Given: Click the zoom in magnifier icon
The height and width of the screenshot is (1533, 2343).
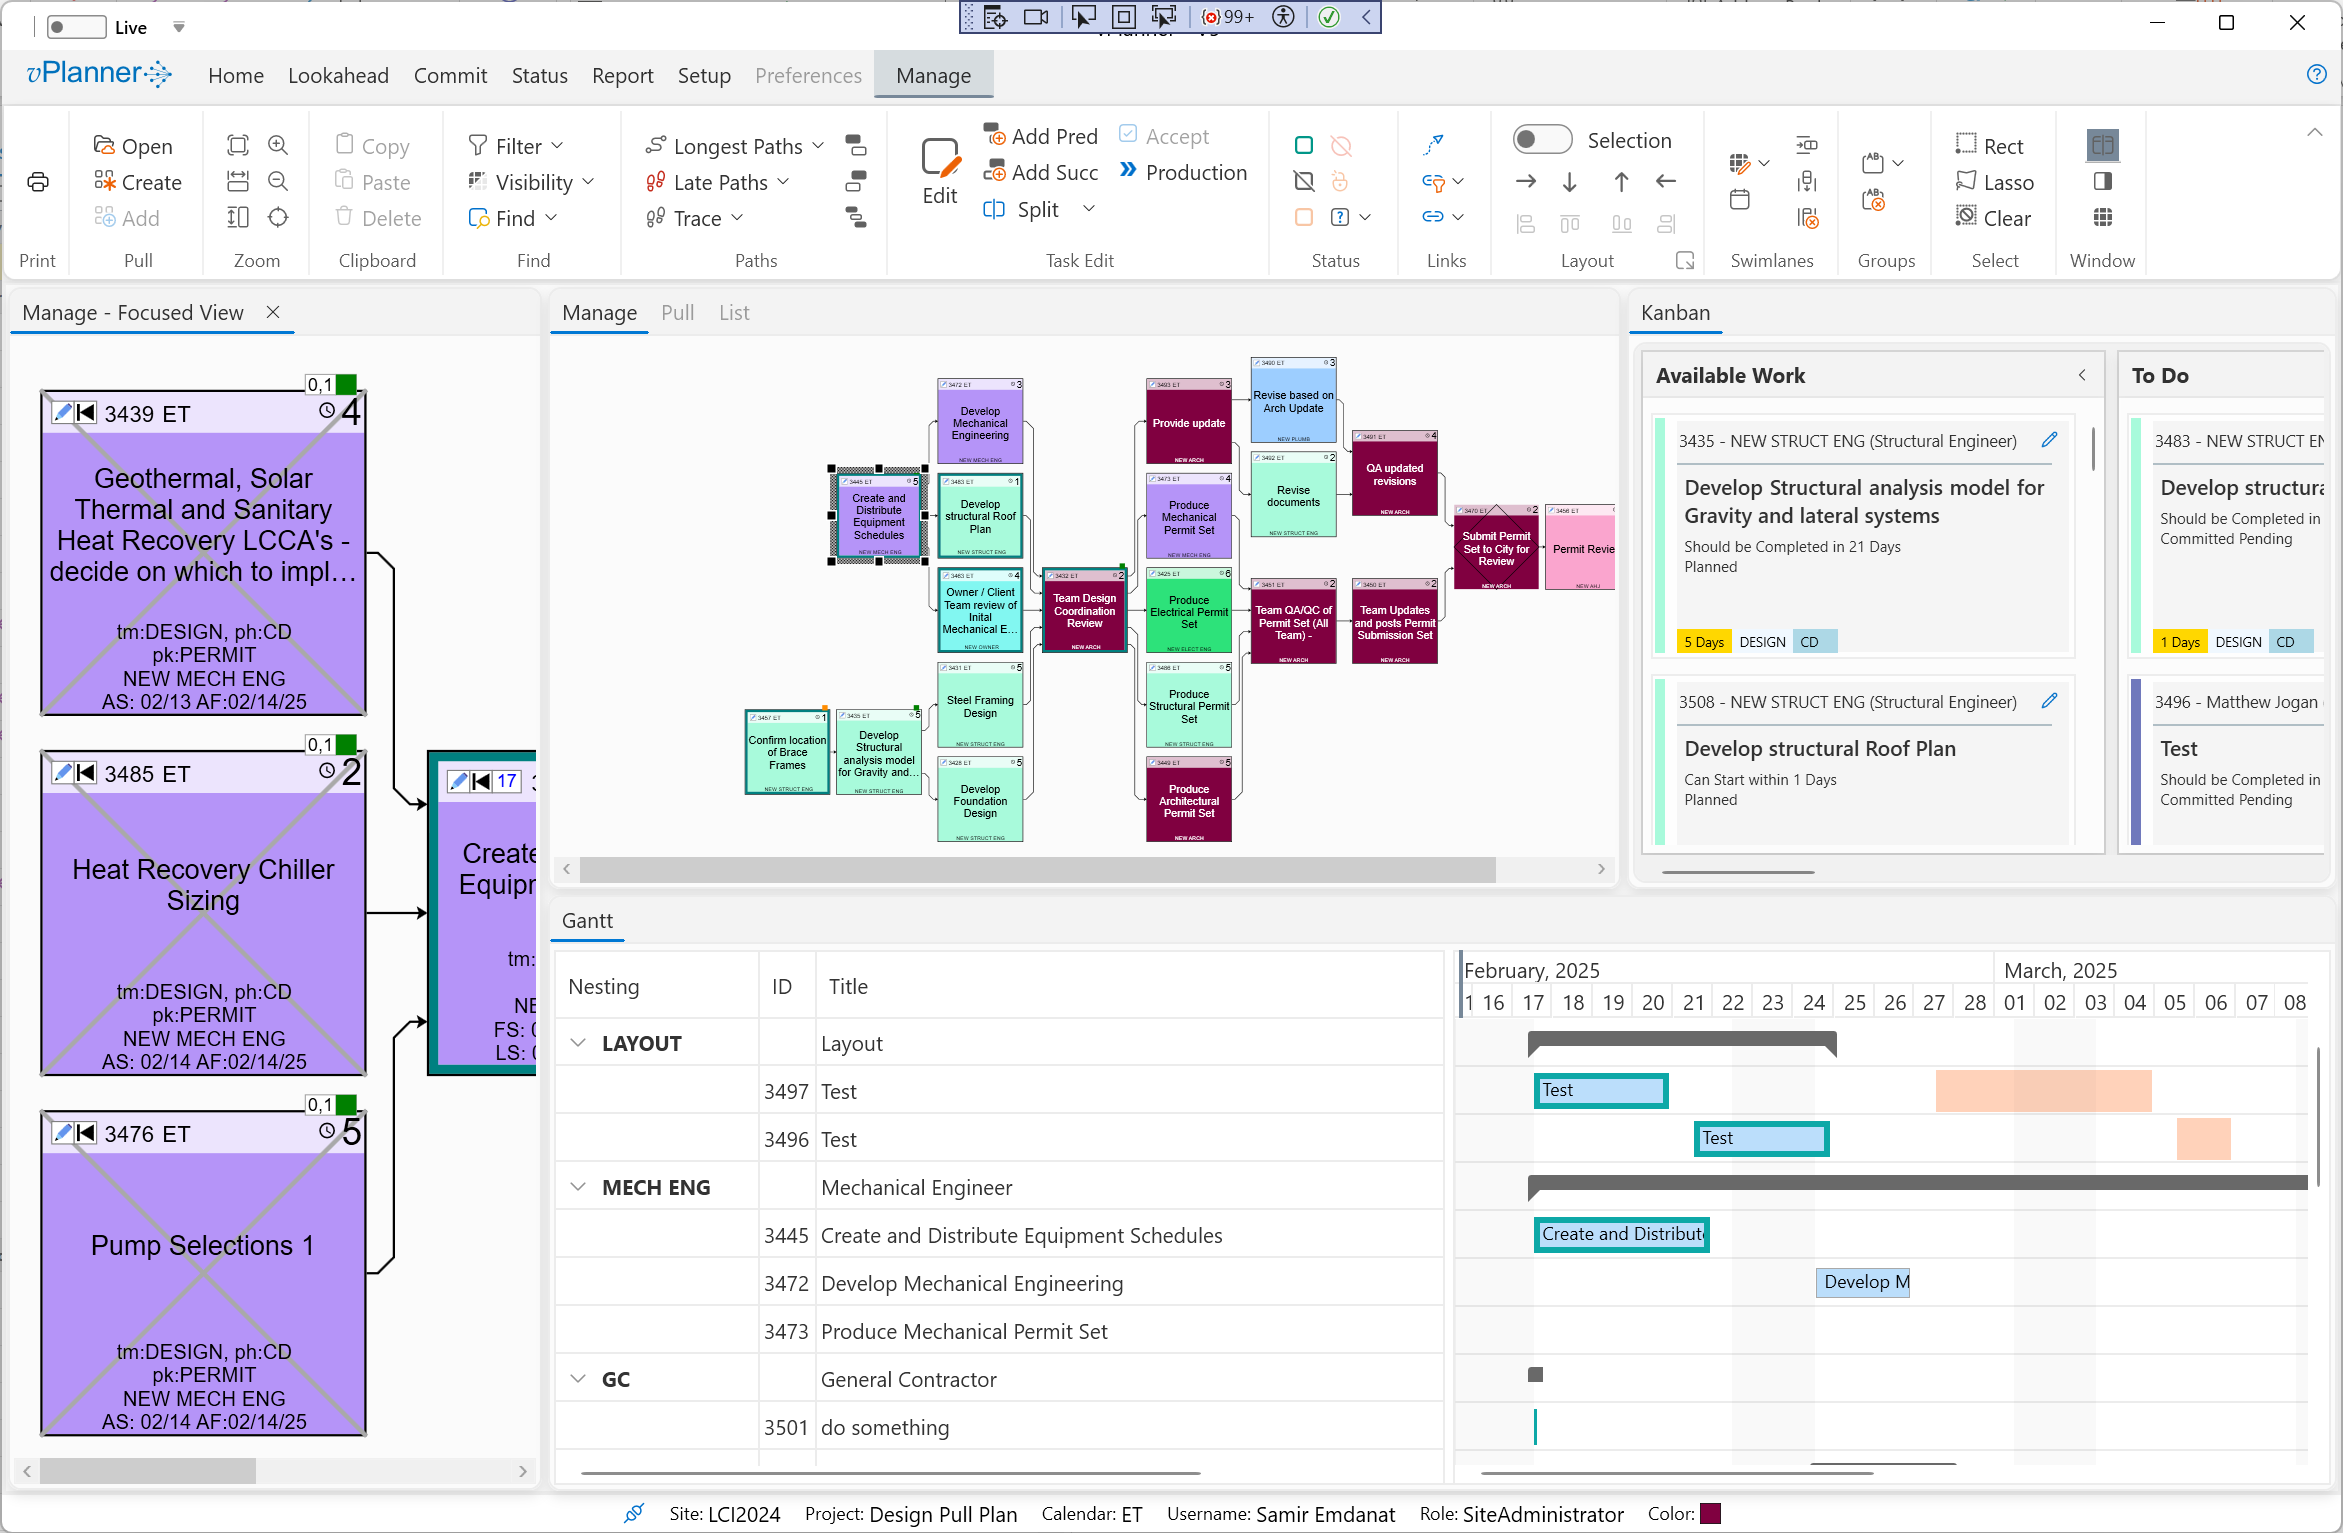Looking at the screenshot, I should (x=278, y=145).
